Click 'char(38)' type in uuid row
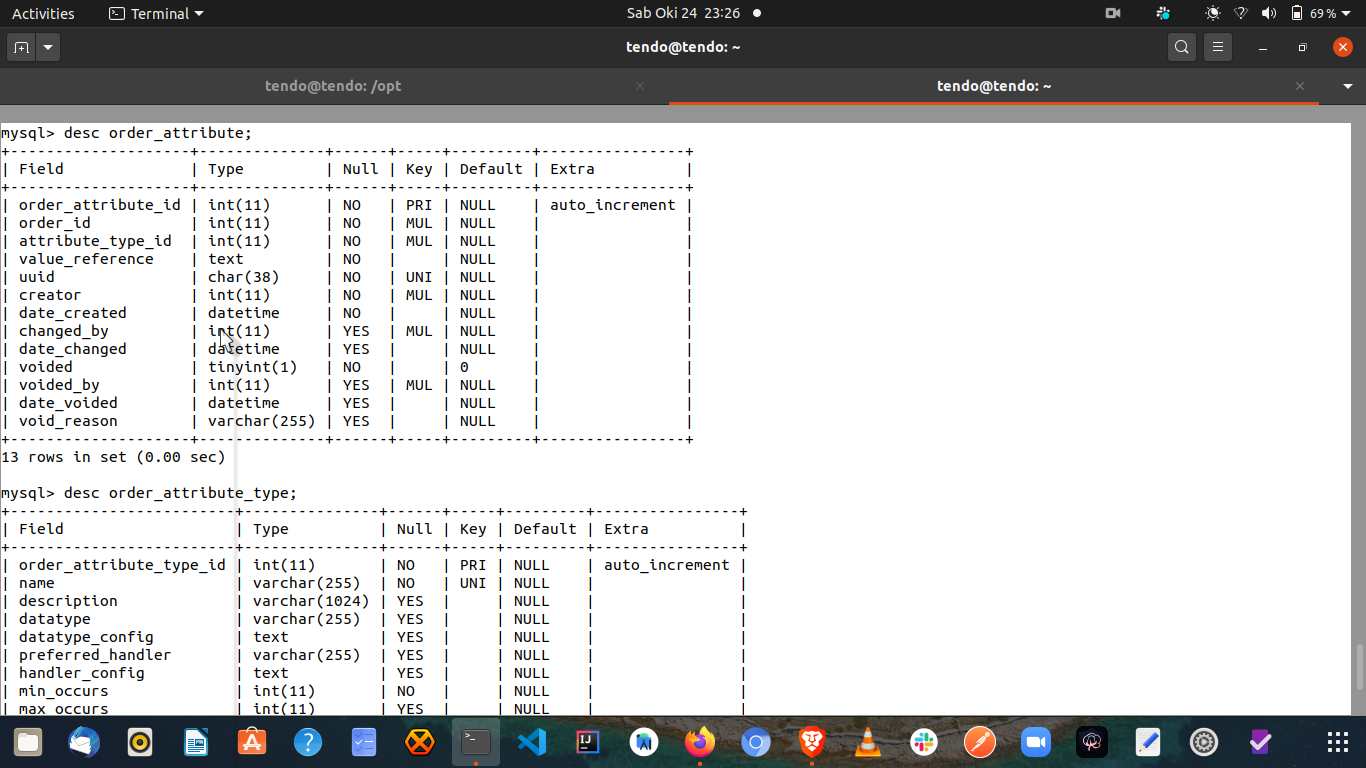This screenshot has height=768, width=1366. tap(244, 277)
